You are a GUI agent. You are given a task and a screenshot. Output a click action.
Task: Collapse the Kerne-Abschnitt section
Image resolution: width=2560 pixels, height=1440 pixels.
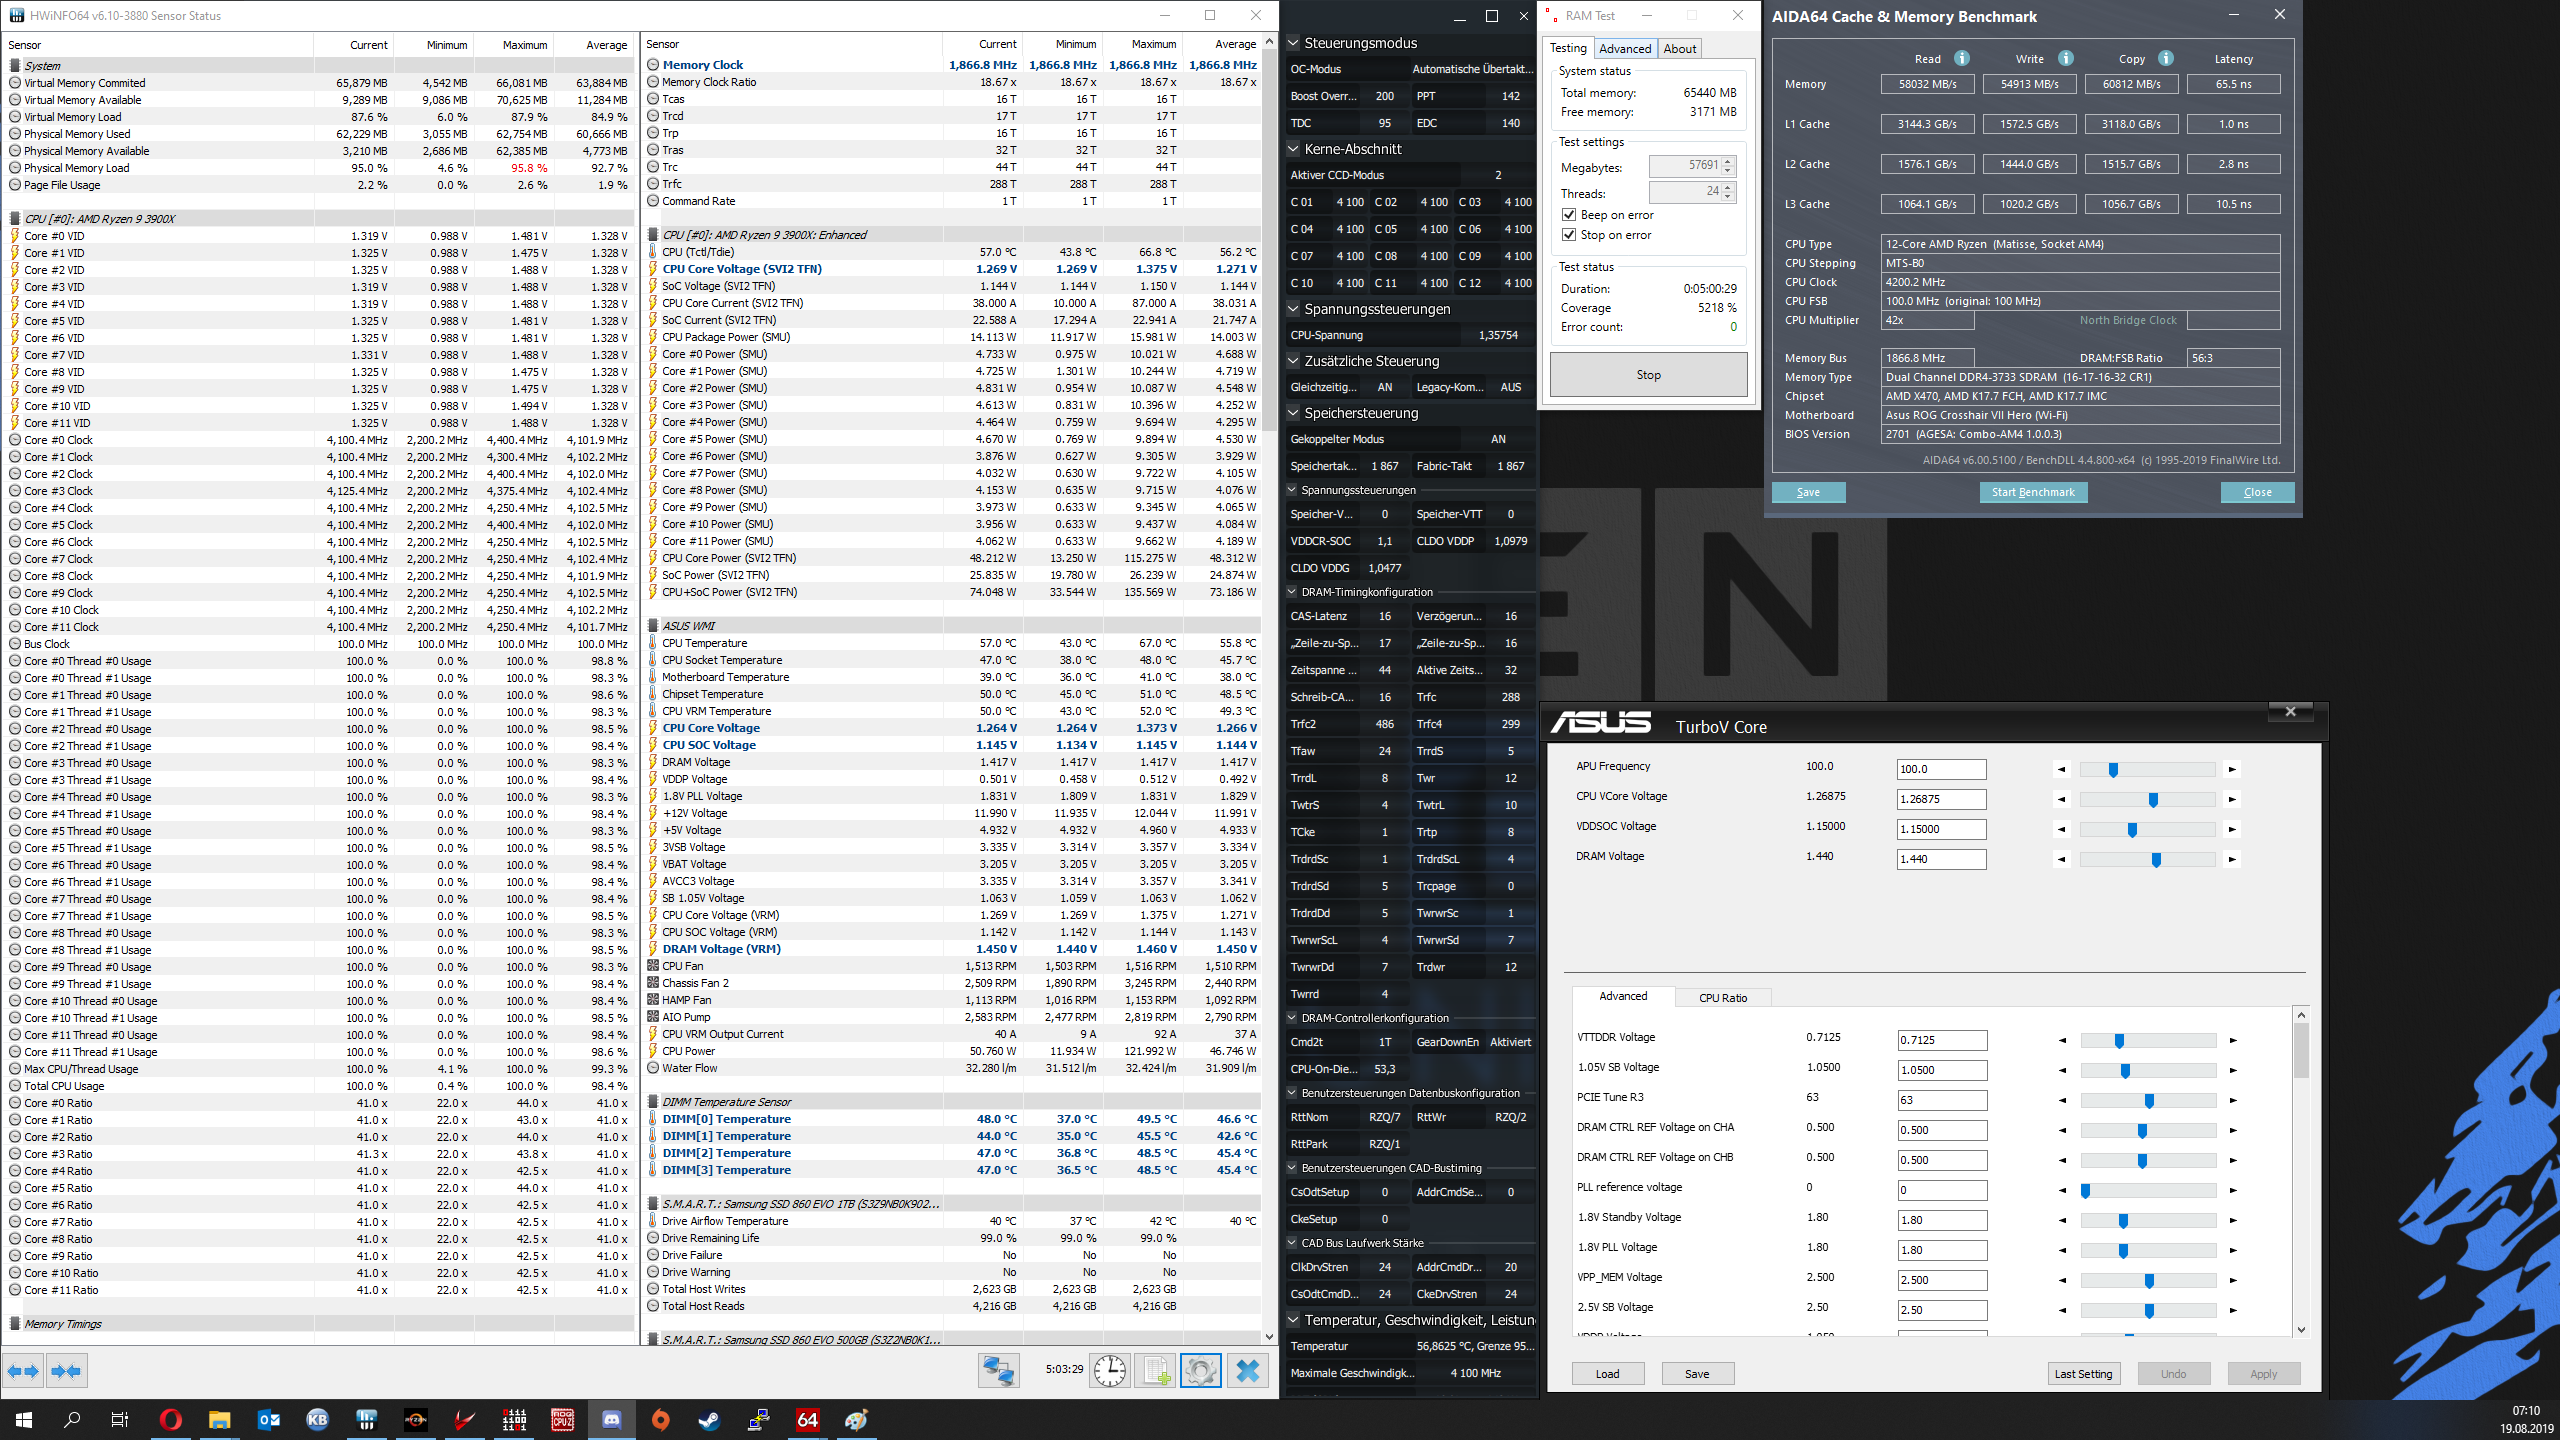1293,149
